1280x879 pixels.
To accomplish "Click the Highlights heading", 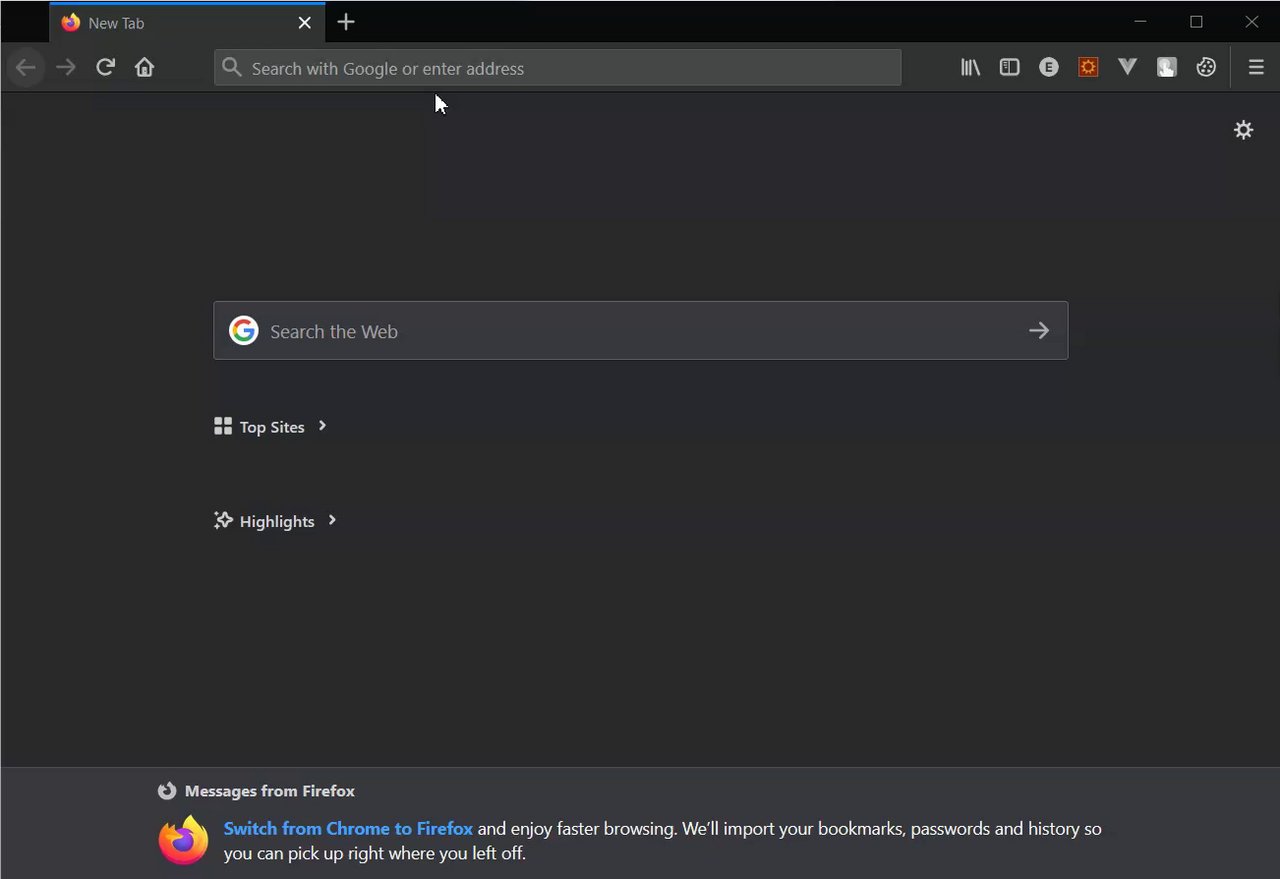I will coord(277,522).
